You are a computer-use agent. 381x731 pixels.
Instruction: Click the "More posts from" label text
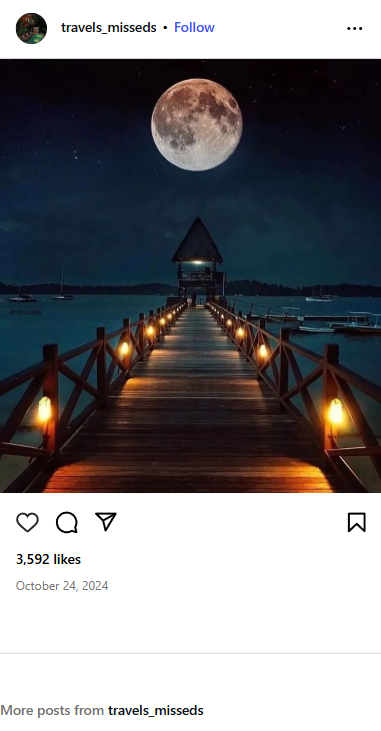52,710
